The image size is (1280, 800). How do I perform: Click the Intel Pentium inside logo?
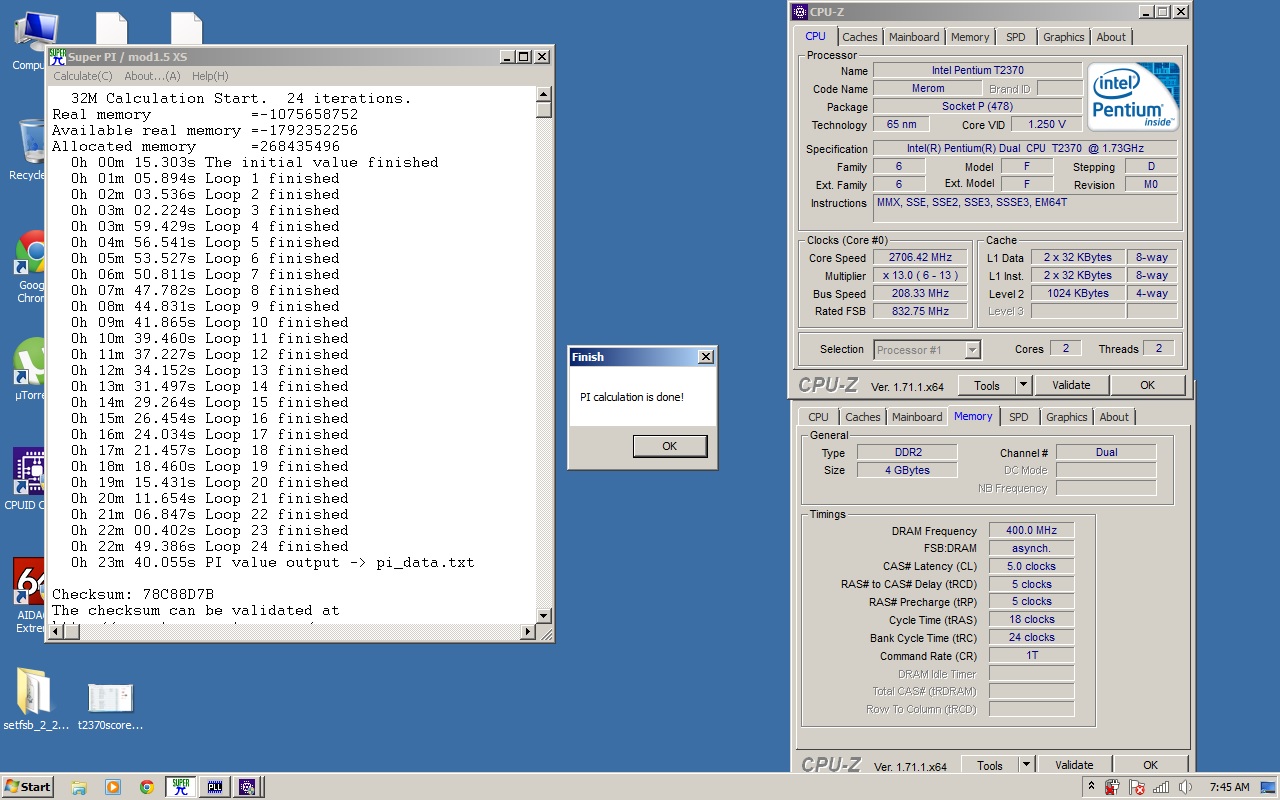click(x=1133, y=97)
